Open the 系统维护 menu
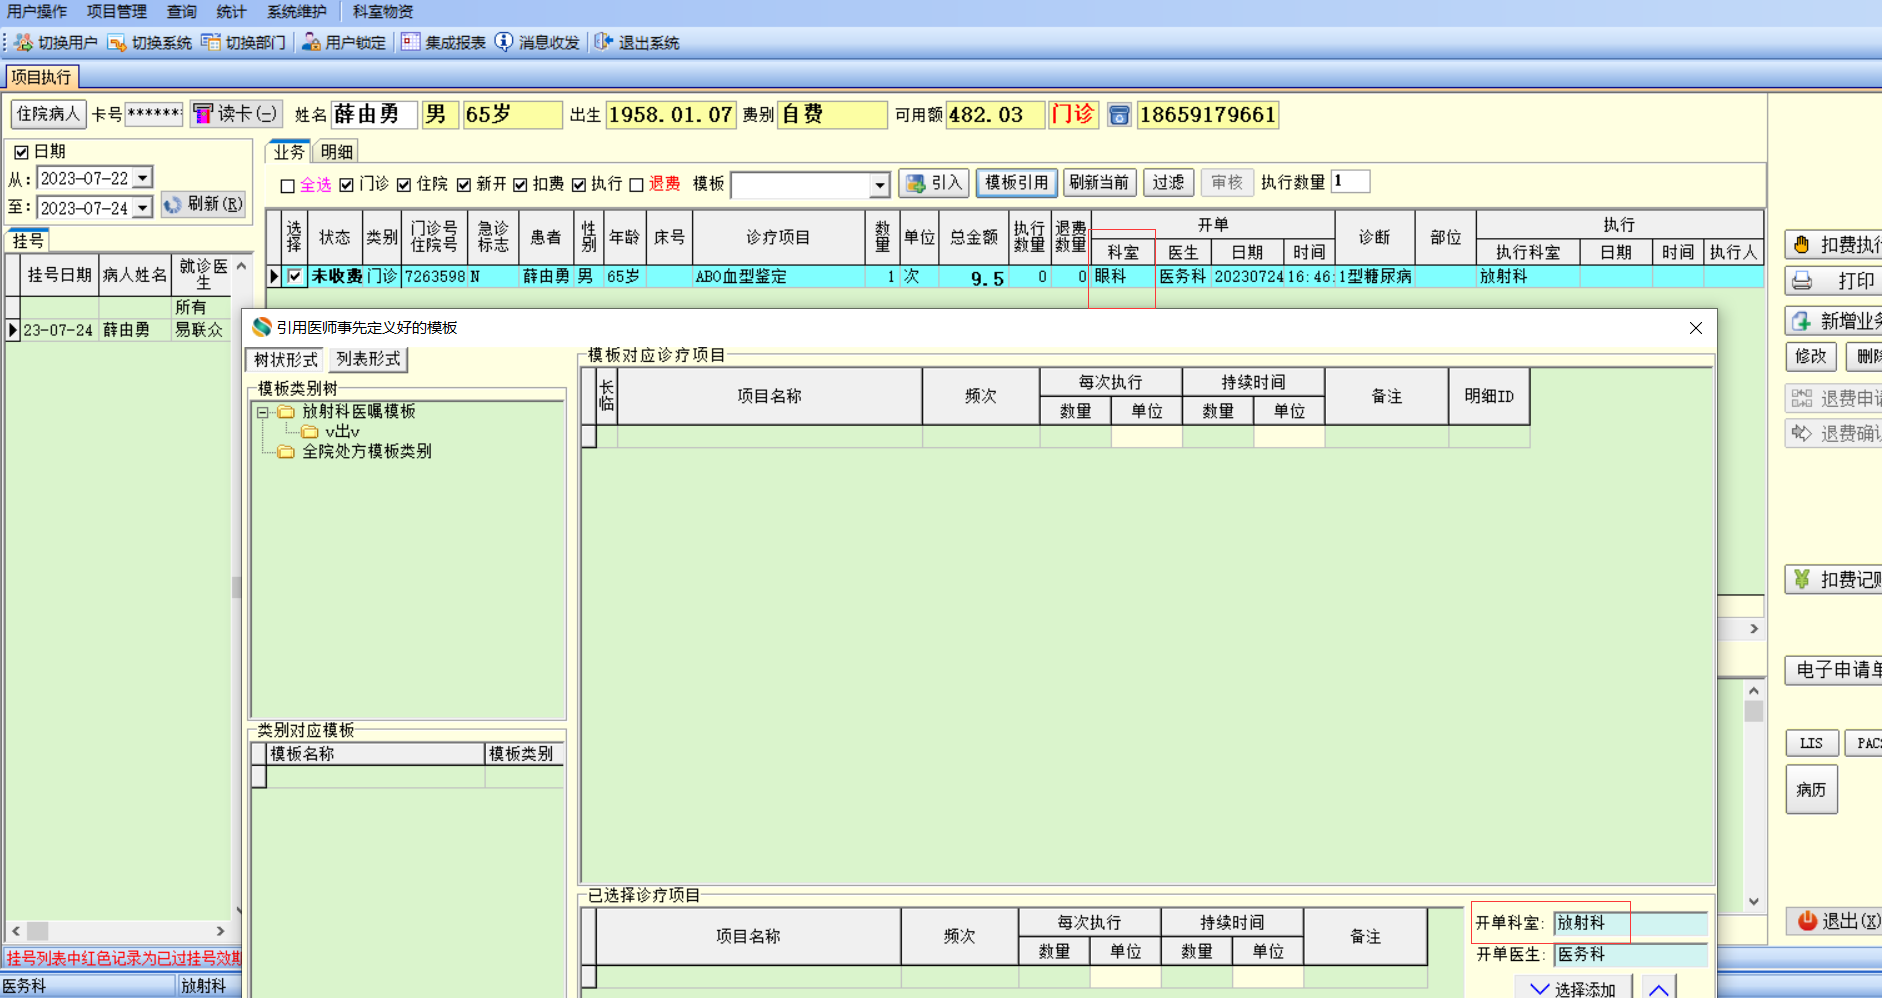 (297, 12)
